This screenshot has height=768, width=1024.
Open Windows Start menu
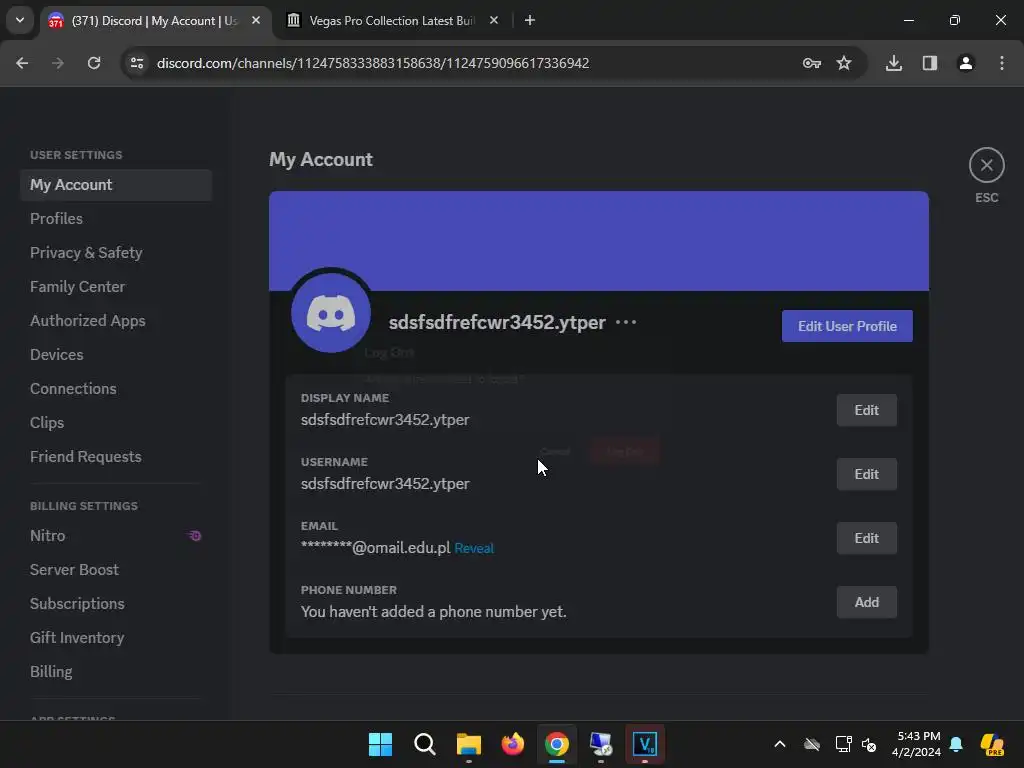point(380,744)
